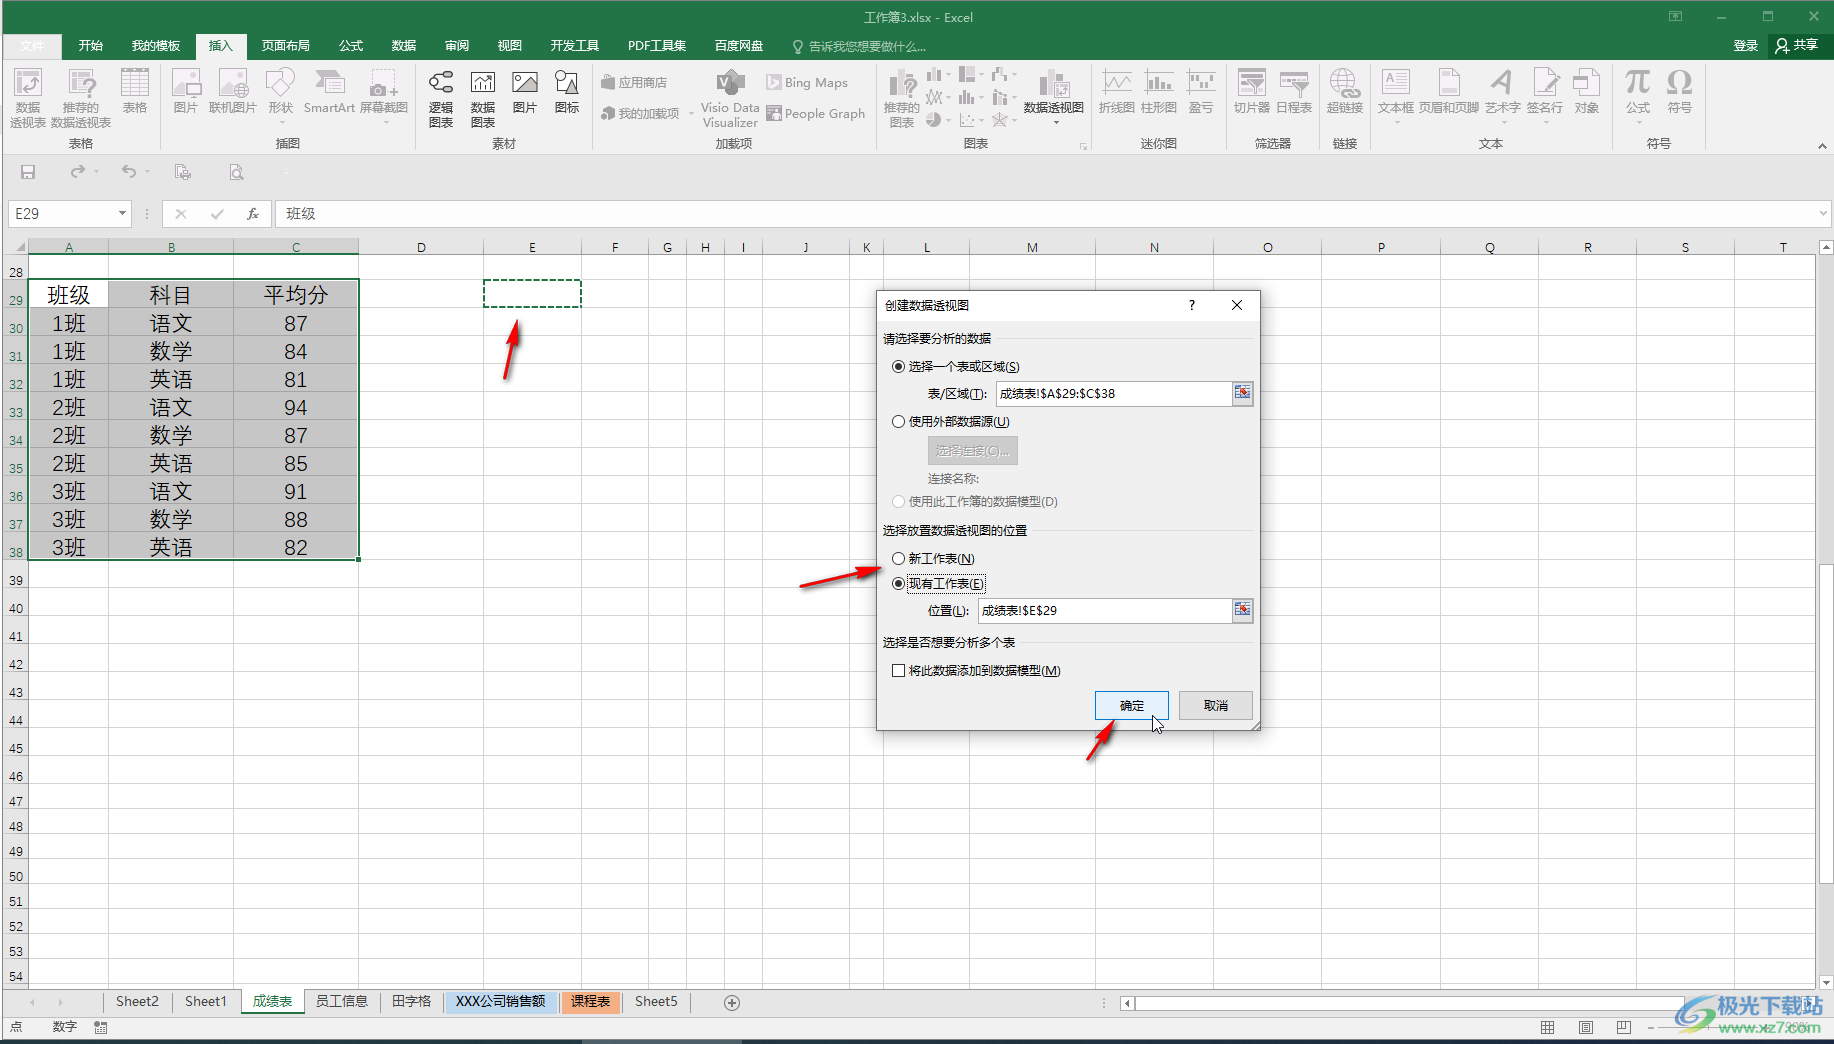
Task: Switch to page layout view icon in status bar
Action: (x=1586, y=1027)
